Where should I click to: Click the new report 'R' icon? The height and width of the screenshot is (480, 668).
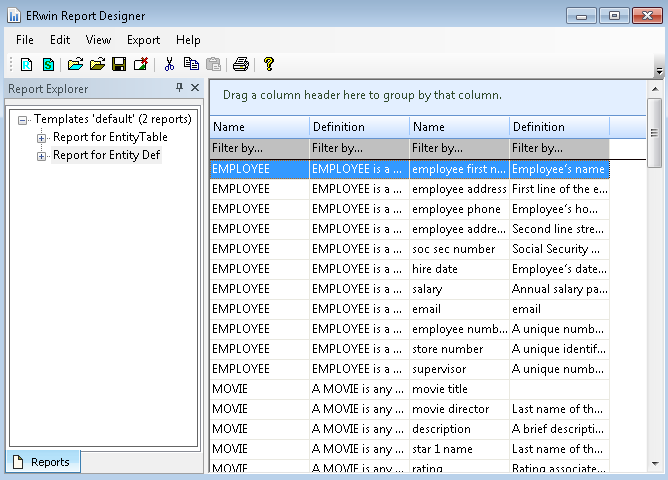[28, 64]
